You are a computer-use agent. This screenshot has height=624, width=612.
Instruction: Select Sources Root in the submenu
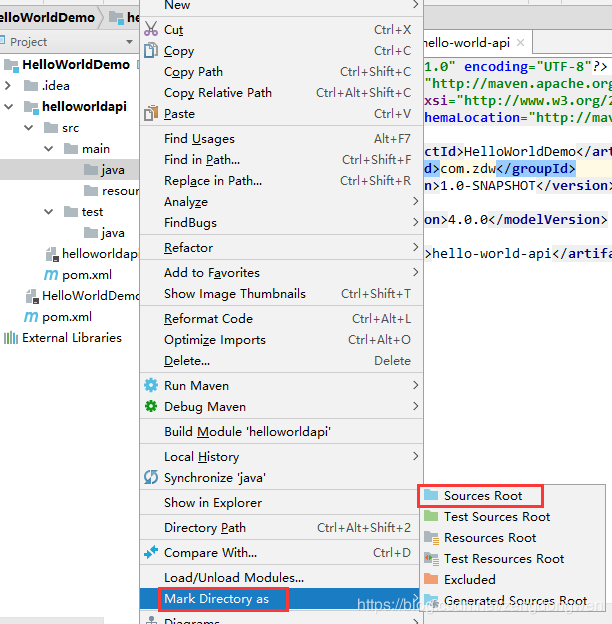[x=513, y=495]
